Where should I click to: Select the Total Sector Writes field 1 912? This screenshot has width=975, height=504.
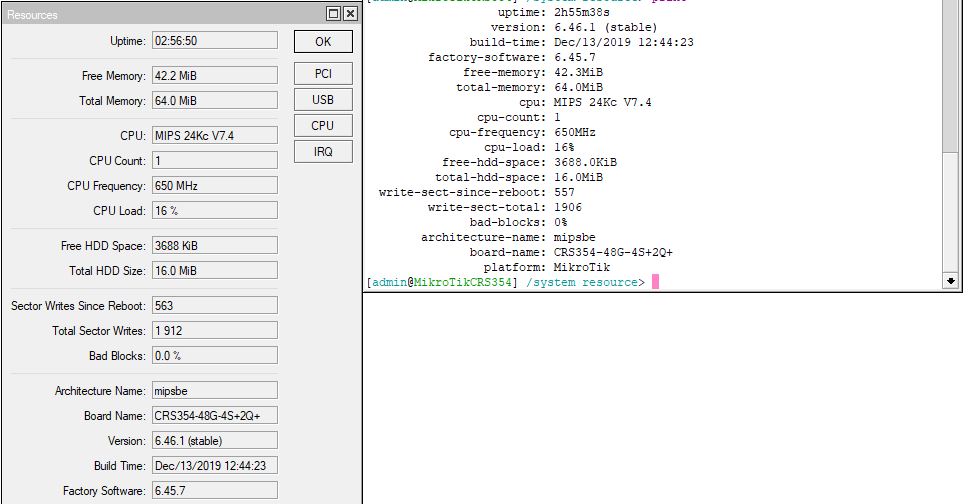(215, 330)
